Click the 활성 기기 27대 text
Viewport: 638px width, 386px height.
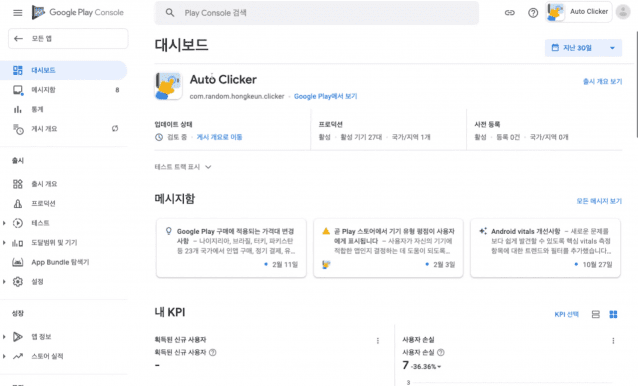[x=361, y=137]
